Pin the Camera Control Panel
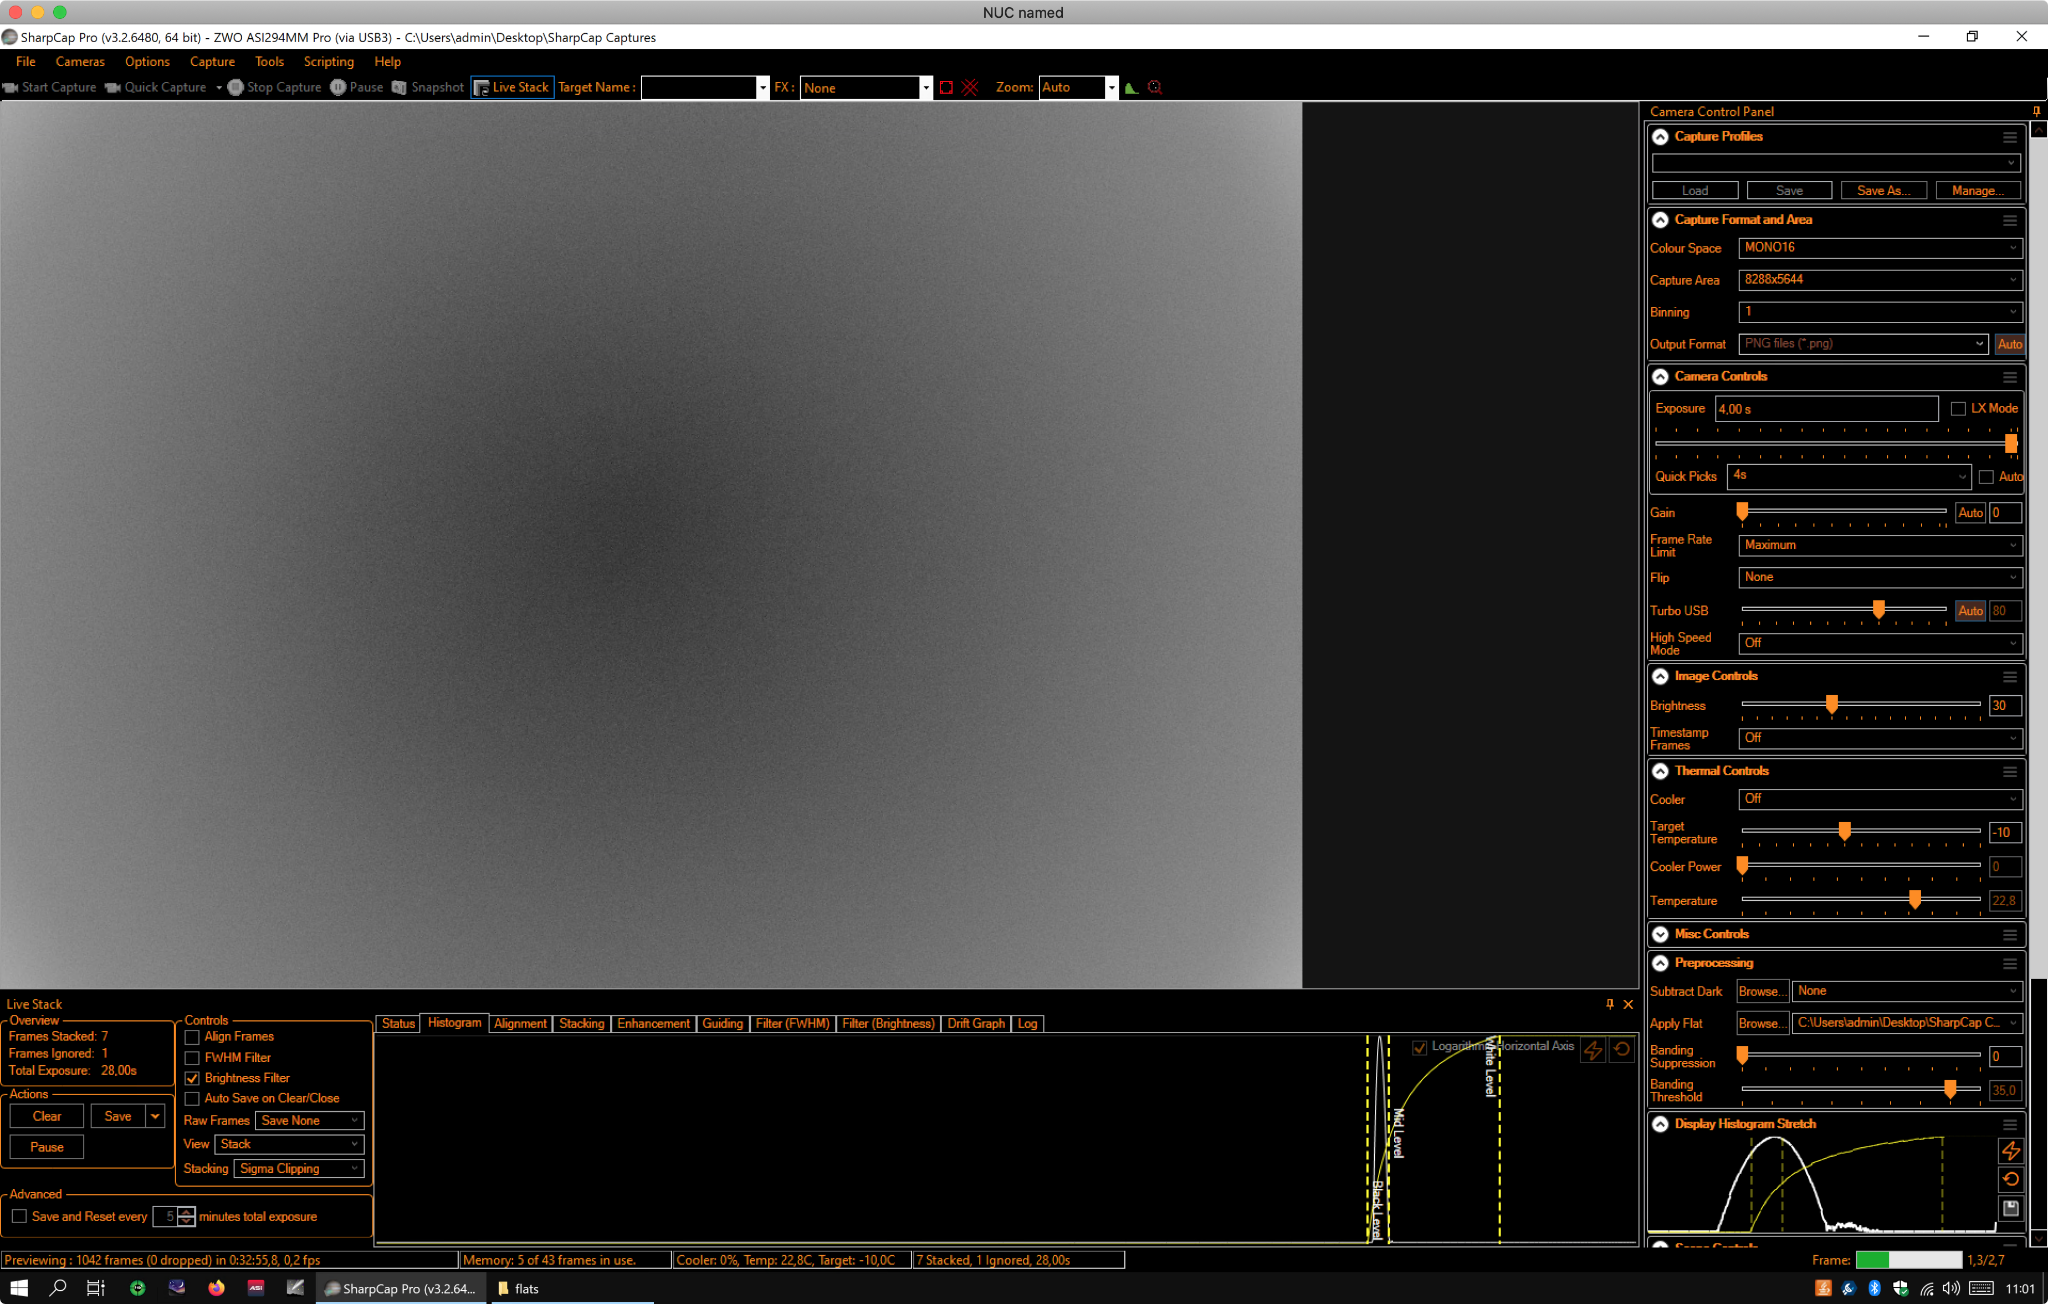This screenshot has height=1304, width=2048. (2036, 111)
